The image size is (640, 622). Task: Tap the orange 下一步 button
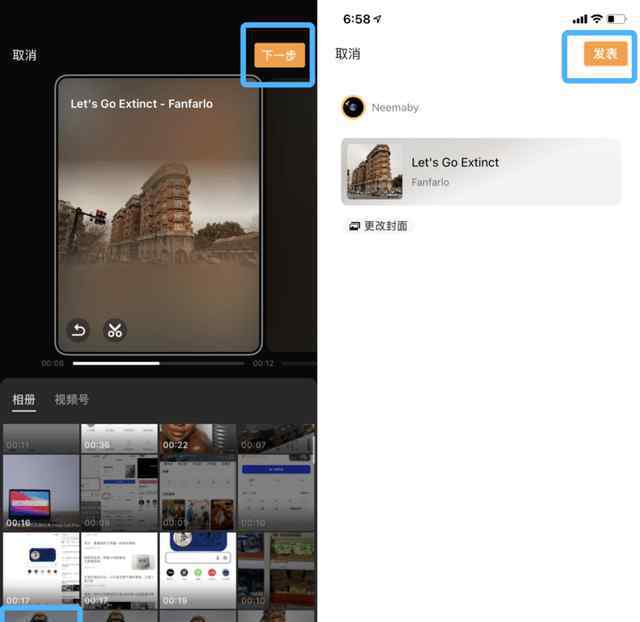tap(280, 55)
